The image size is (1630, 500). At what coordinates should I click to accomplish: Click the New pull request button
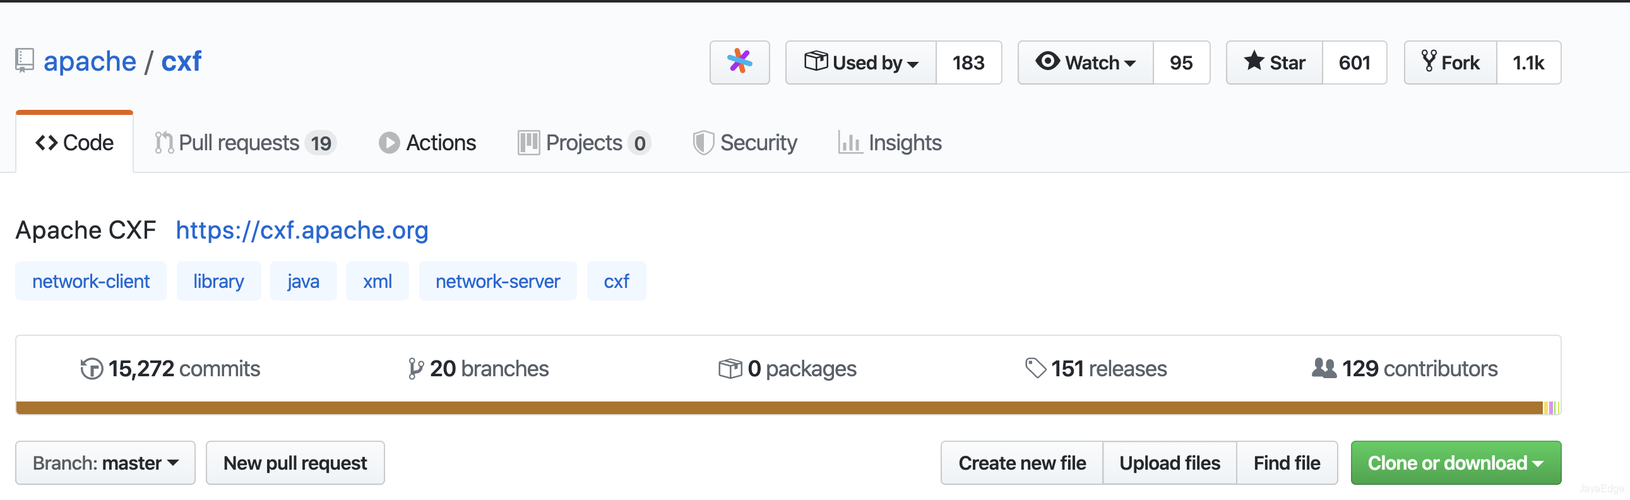tap(295, 463)
